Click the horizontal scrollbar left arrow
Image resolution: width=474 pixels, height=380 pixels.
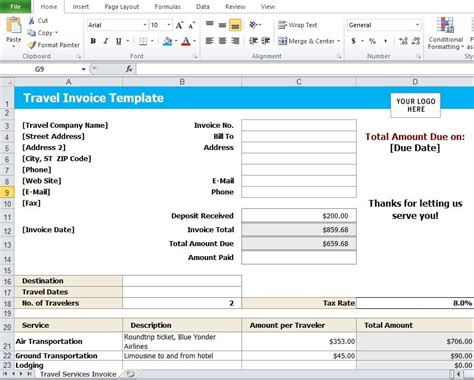click(459, 374)
